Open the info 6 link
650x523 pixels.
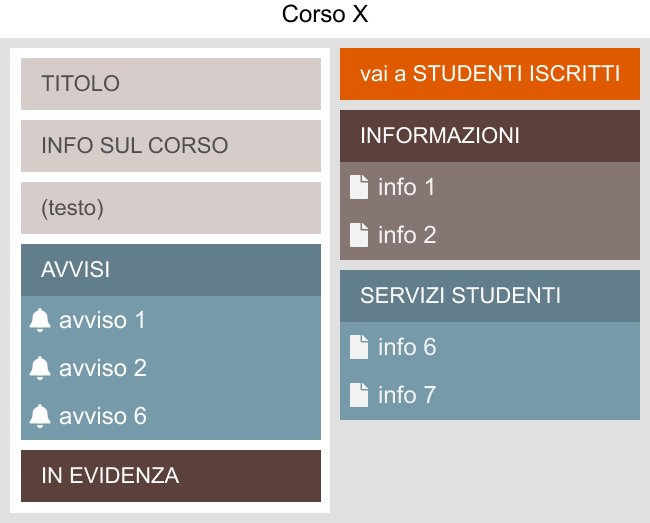click(407, 347)
